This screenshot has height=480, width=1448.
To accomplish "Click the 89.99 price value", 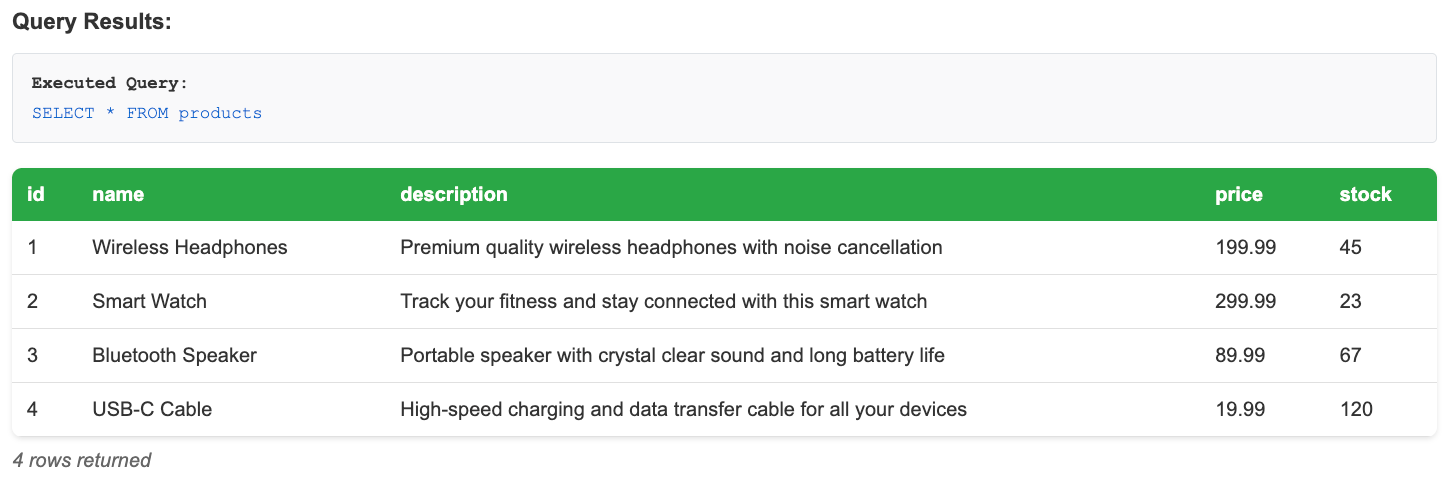I will 1241,355.
